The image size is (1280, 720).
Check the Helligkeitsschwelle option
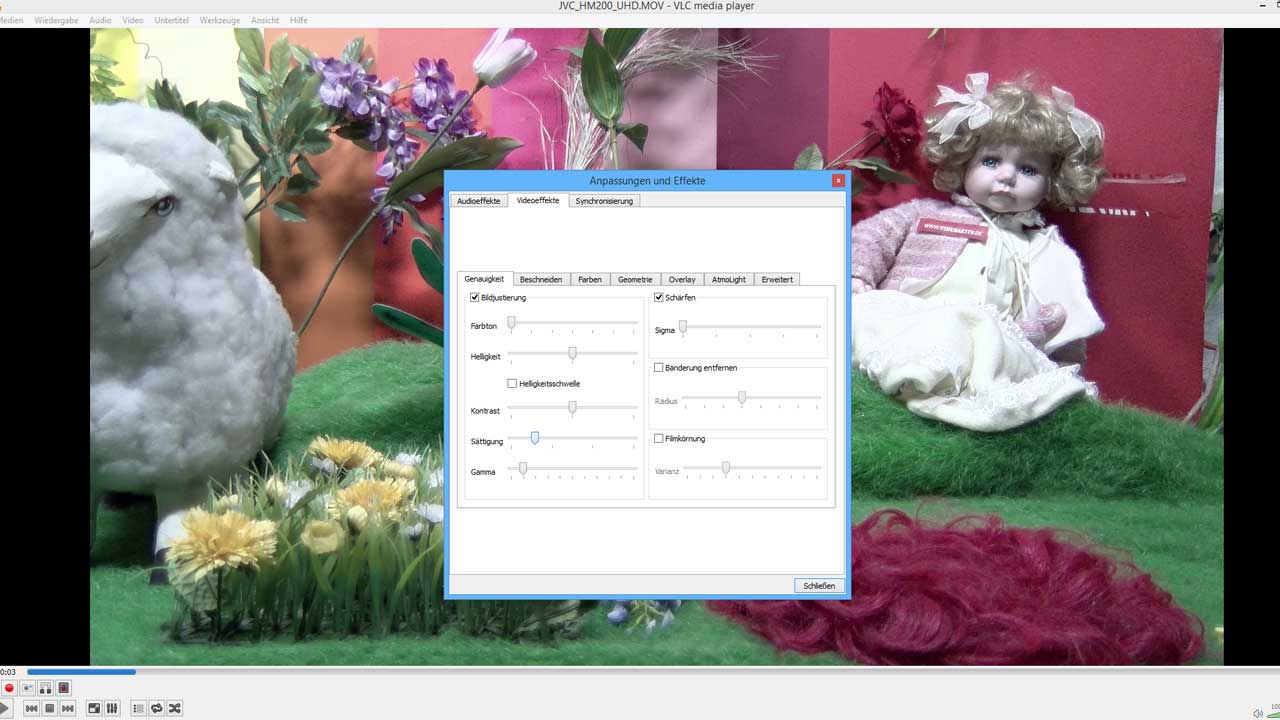pos(513,383)
